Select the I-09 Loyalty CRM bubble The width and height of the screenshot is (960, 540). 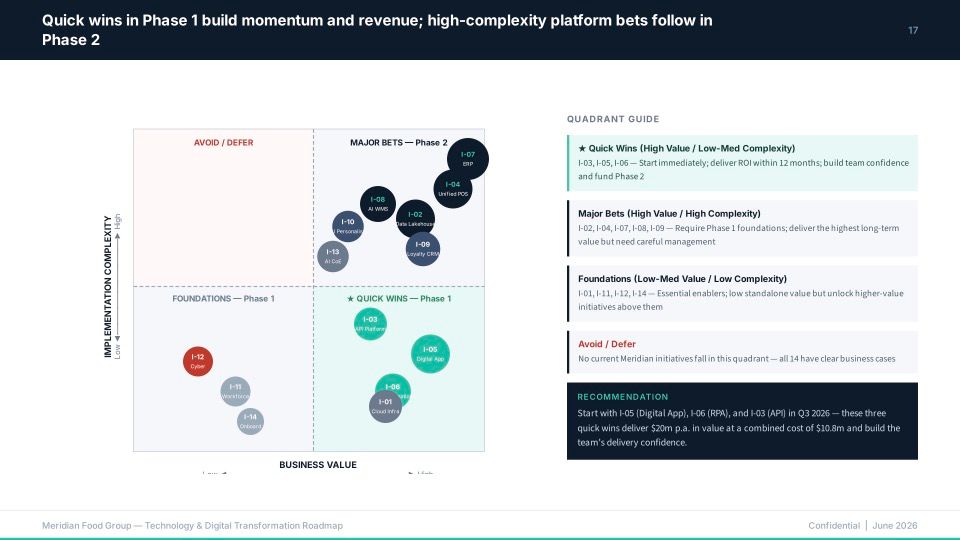tap(422, 249)
